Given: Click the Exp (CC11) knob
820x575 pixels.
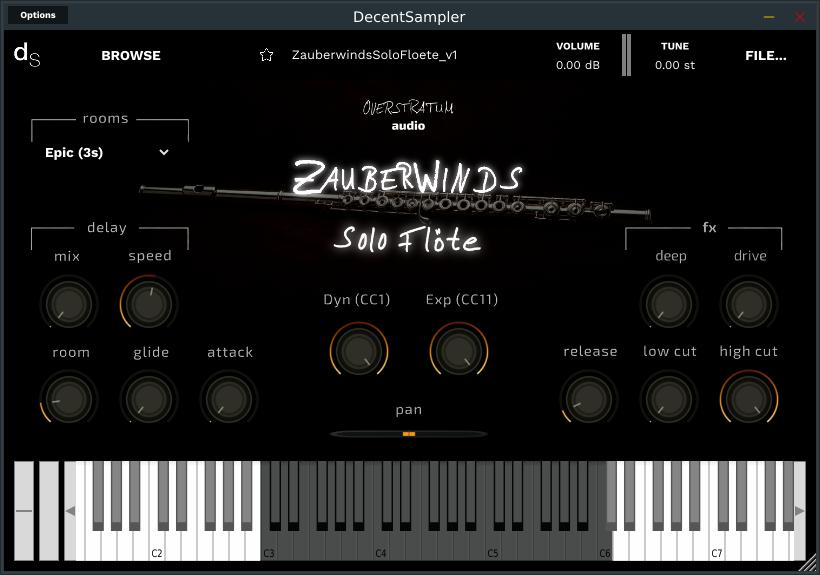Looking at the screenshot, I should (x=459, y=351).
